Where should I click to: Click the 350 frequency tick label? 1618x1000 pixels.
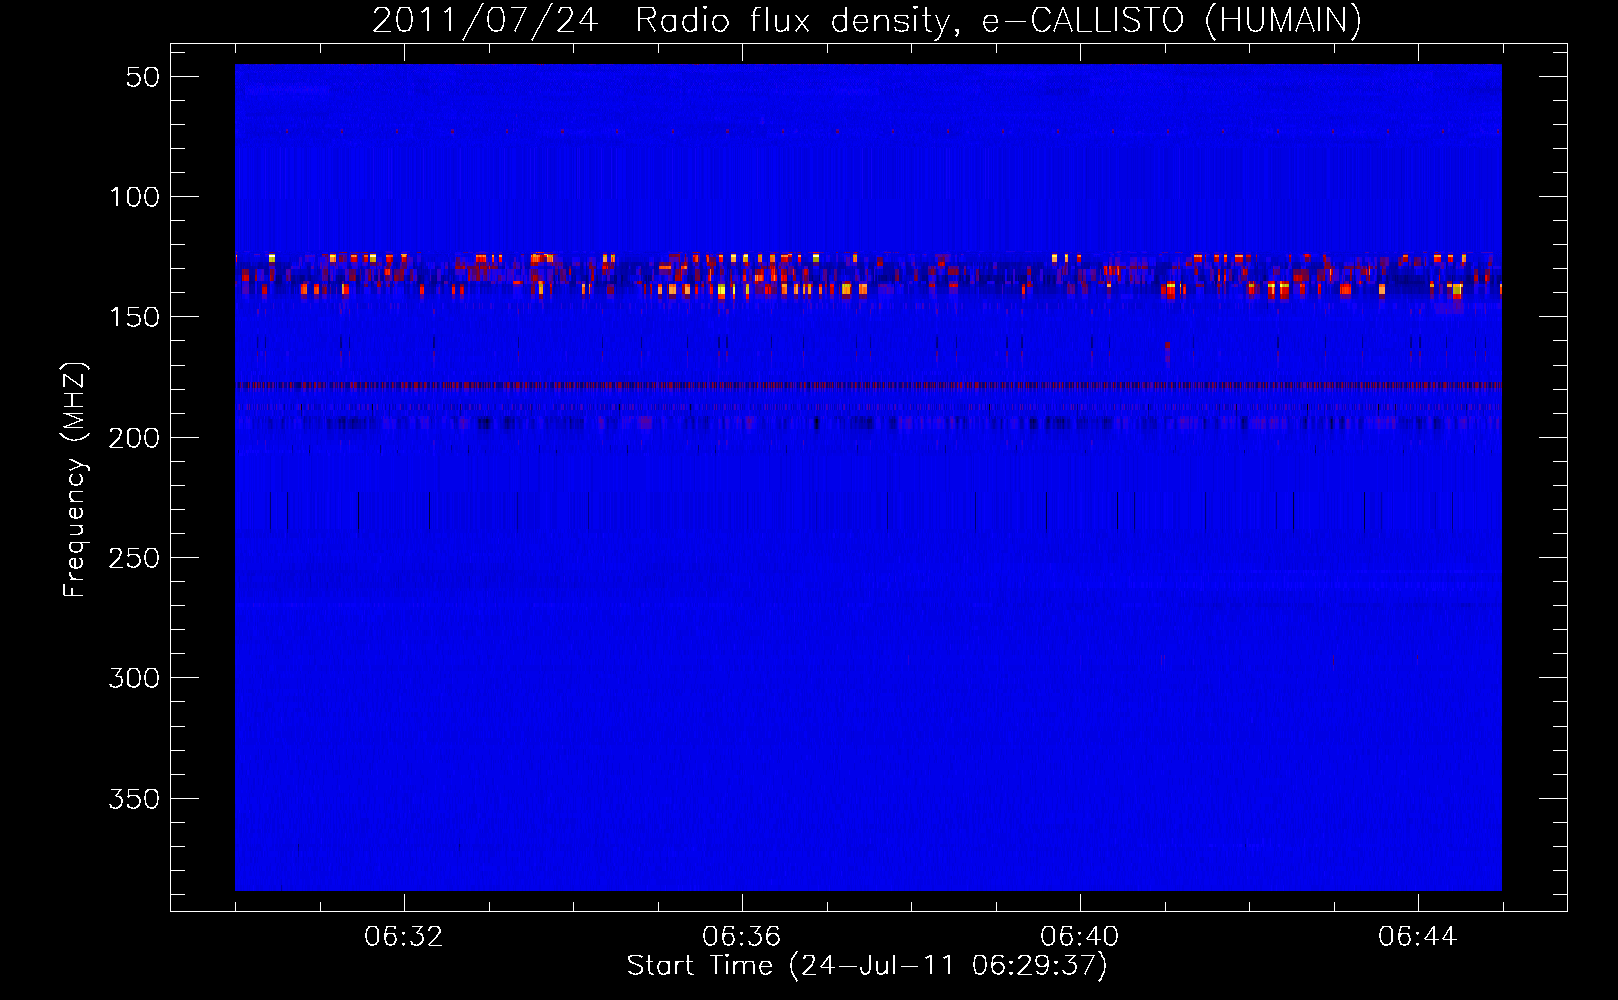[x=135, y=799]
